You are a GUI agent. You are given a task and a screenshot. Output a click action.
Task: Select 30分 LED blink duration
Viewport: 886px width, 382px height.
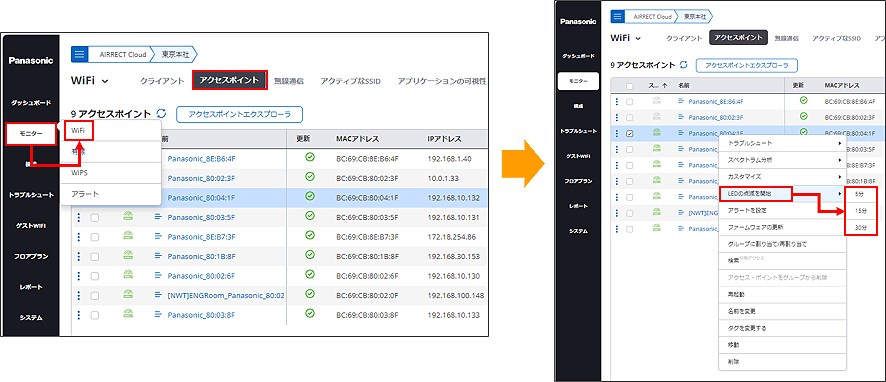point(860,227)
